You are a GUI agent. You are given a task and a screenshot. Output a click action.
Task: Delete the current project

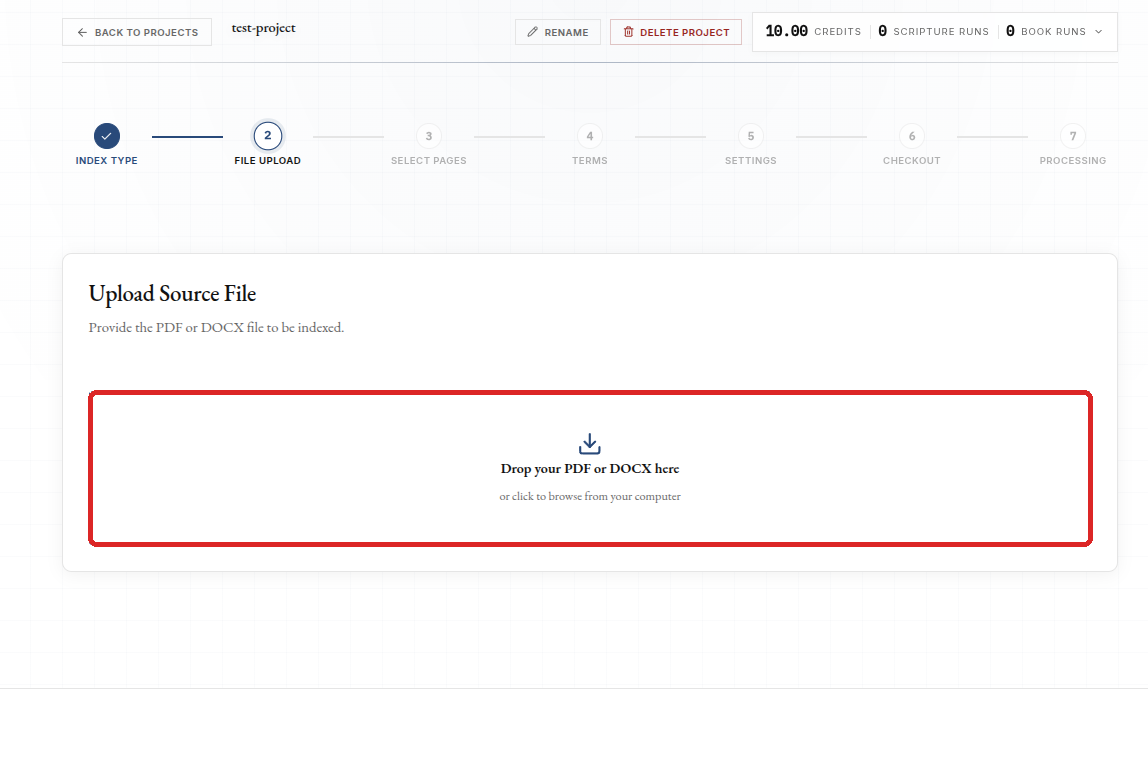pos(676,32)
